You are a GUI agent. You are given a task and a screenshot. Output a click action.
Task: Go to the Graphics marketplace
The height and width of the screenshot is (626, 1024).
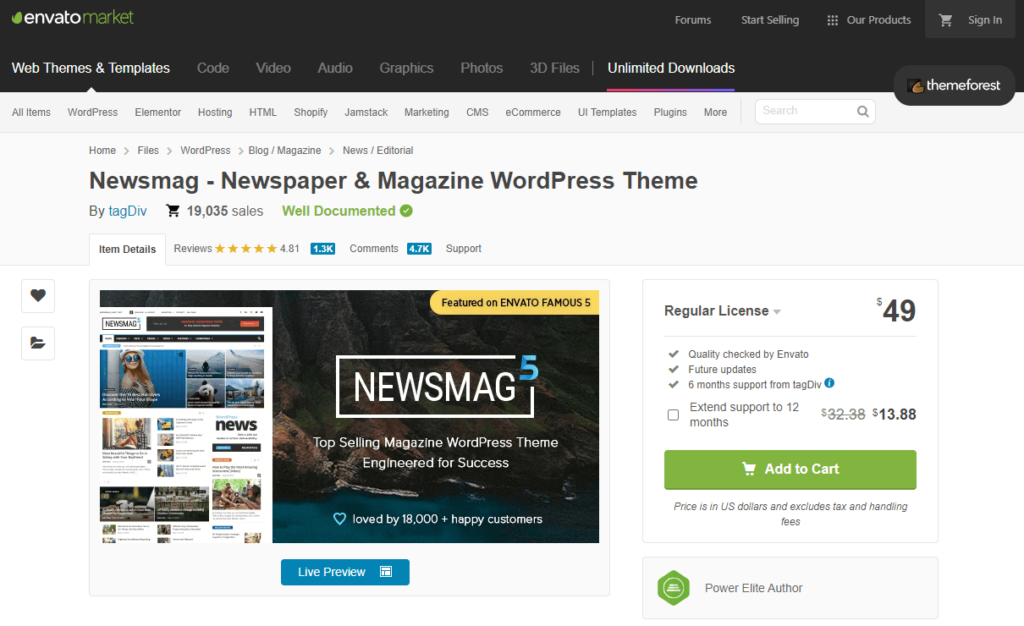(406, 68)
